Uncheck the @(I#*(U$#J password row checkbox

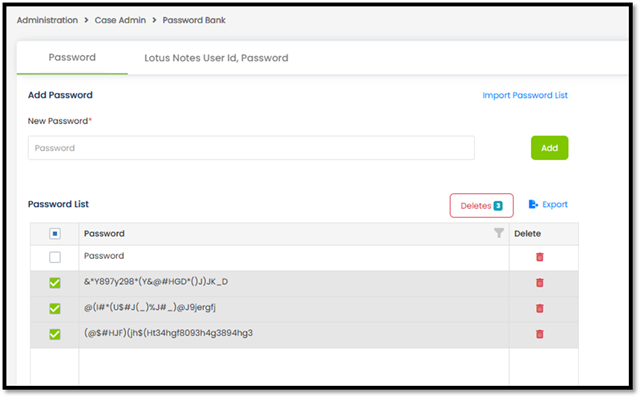click(x=55, y=309)
